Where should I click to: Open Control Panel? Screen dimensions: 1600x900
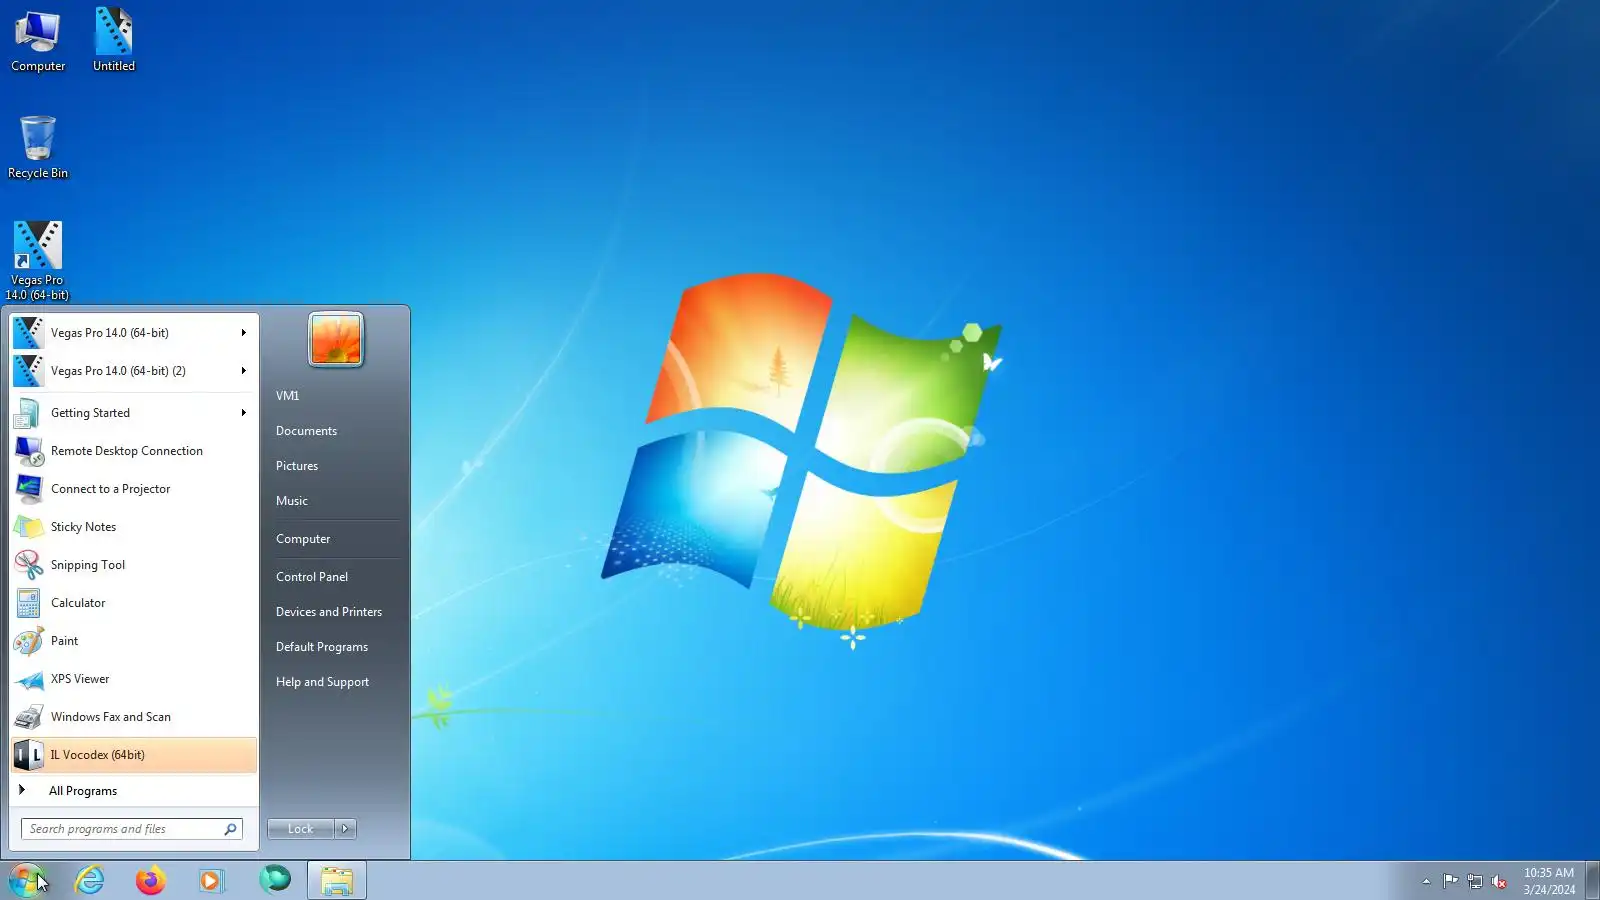click(312, 577)
